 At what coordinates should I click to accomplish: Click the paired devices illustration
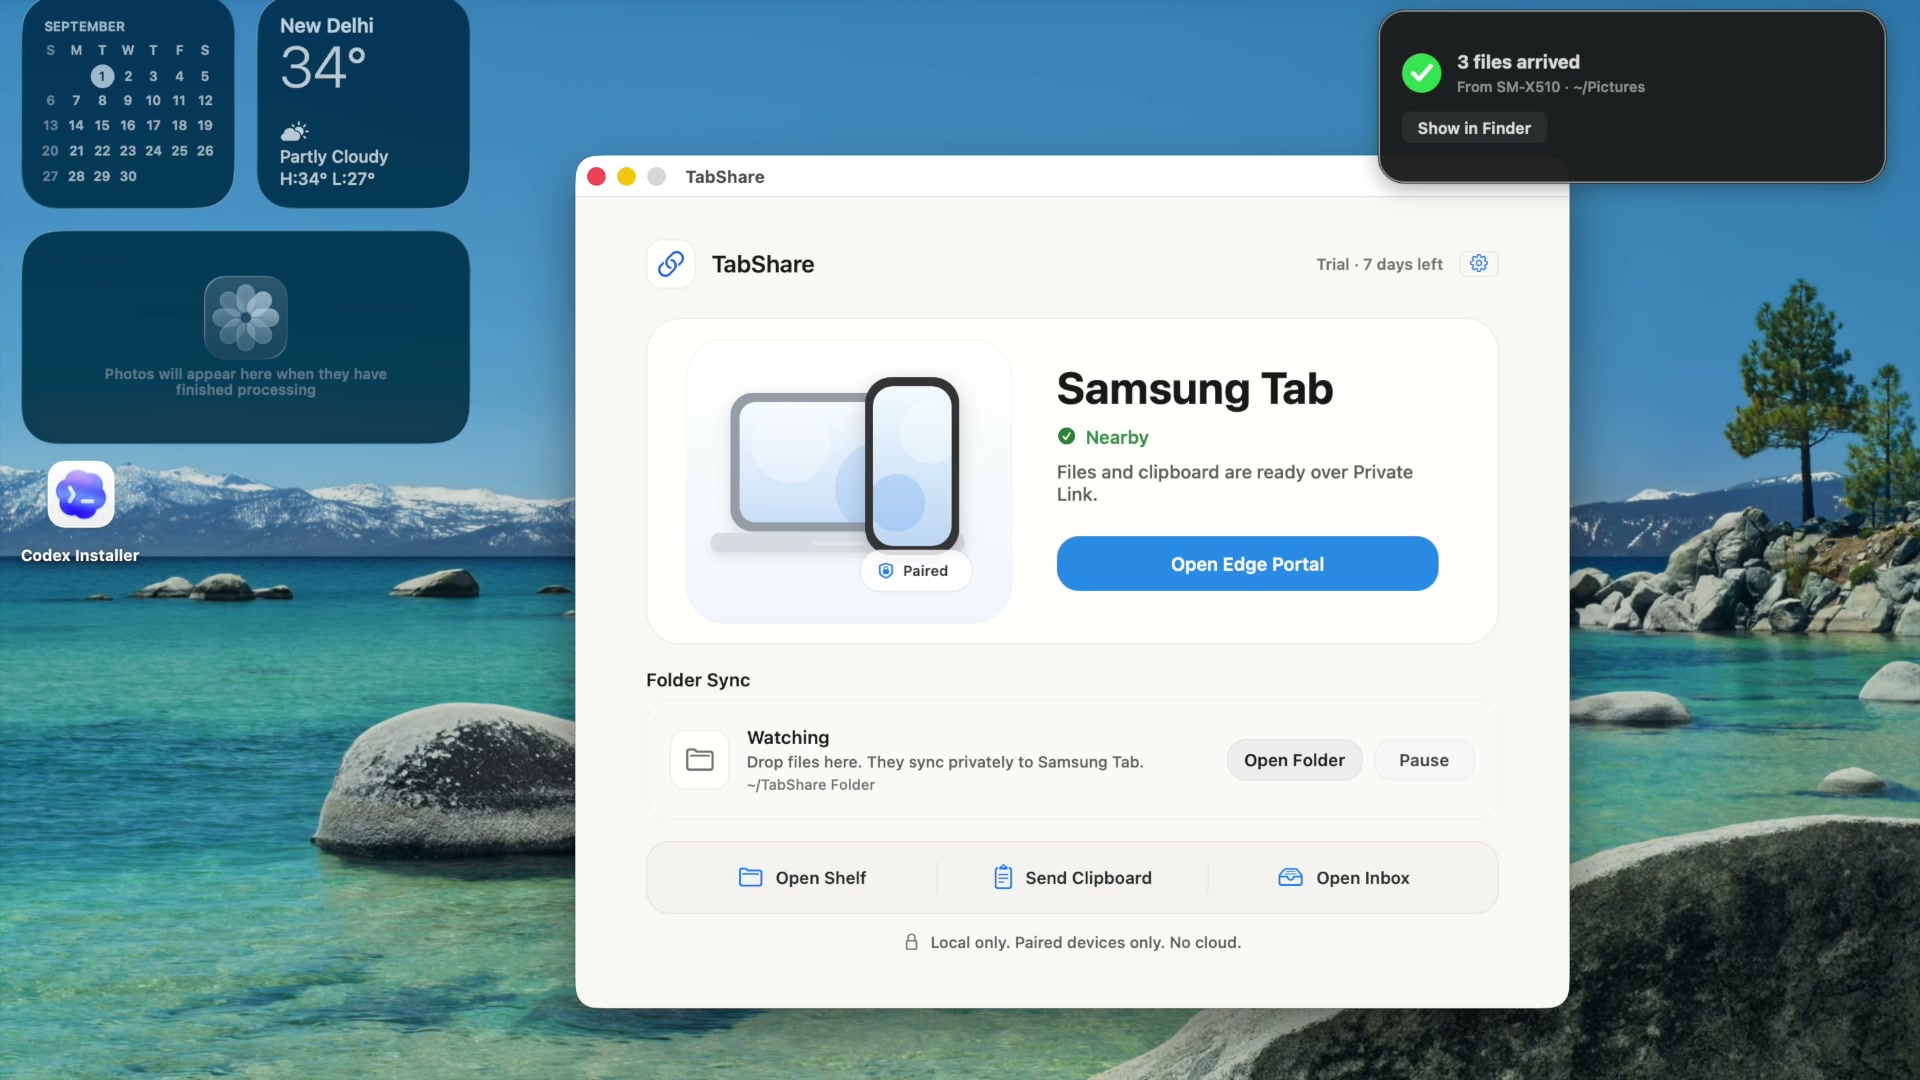[848, 480]
